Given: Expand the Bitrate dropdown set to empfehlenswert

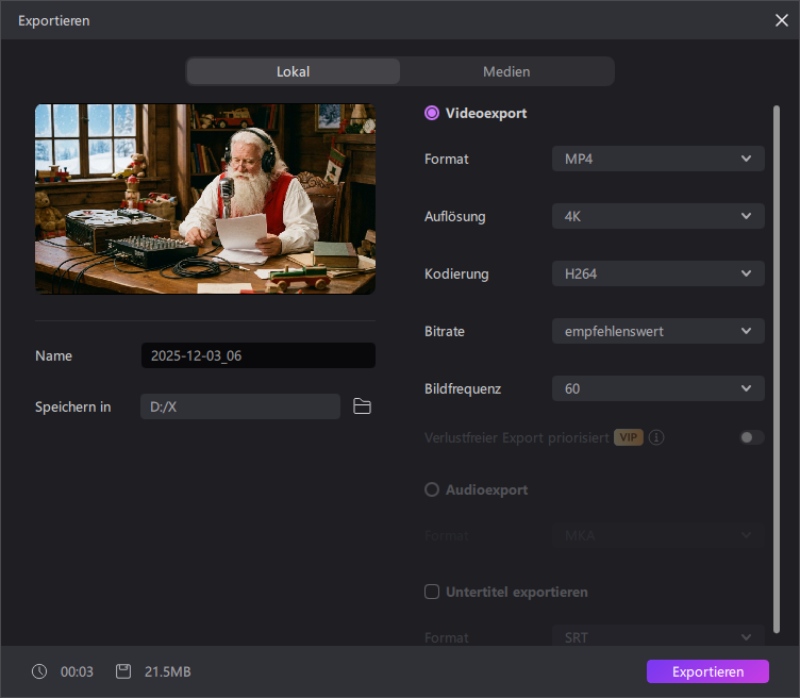Looking at the screenshot, I should [658, 331].
